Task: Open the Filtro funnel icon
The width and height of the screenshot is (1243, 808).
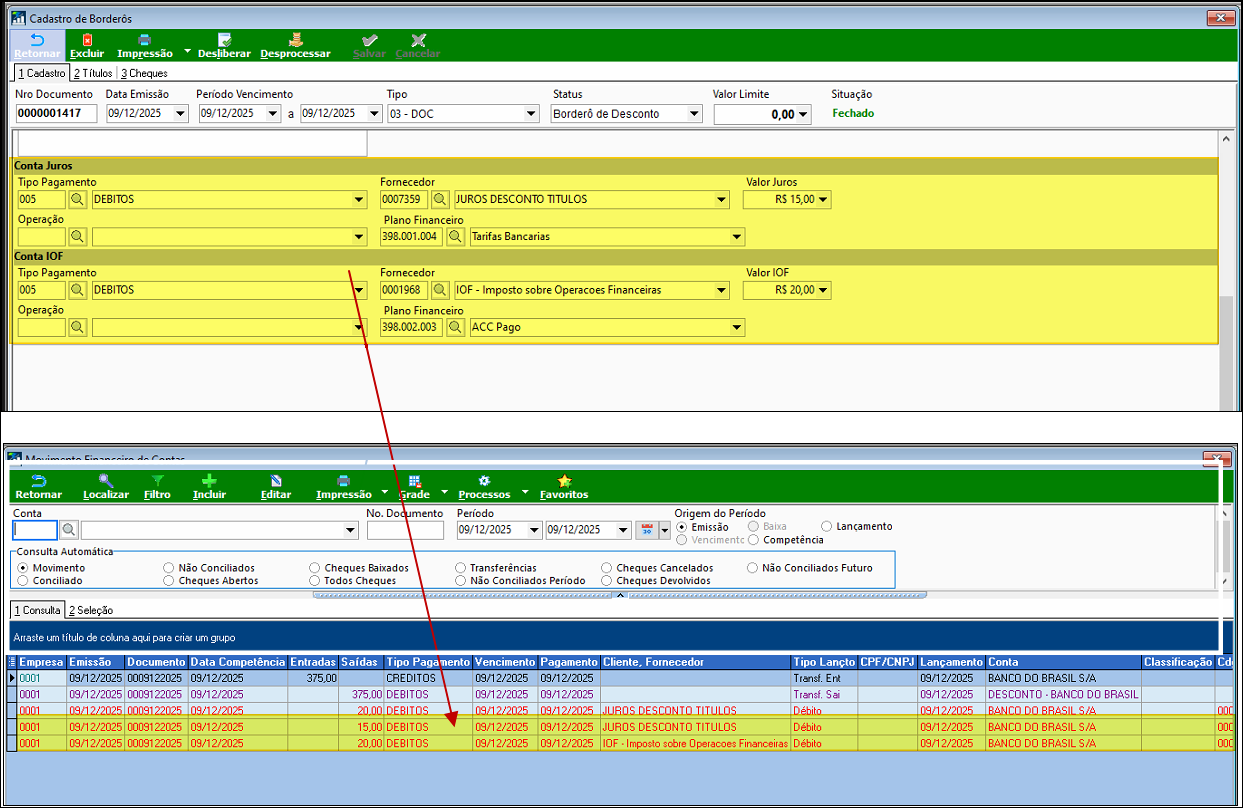Action: pyautogui.click(x=157, y=481)
